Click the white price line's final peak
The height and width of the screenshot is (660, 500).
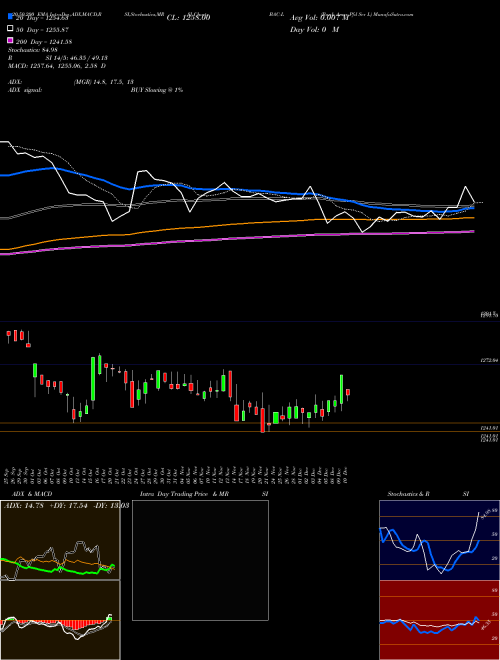click(x=465, y=186)
